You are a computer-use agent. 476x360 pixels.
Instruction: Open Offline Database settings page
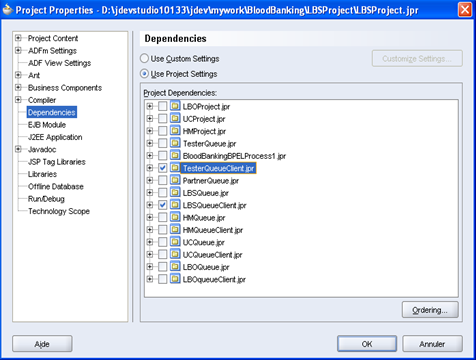pyautogui.click(x=56, y=186)
